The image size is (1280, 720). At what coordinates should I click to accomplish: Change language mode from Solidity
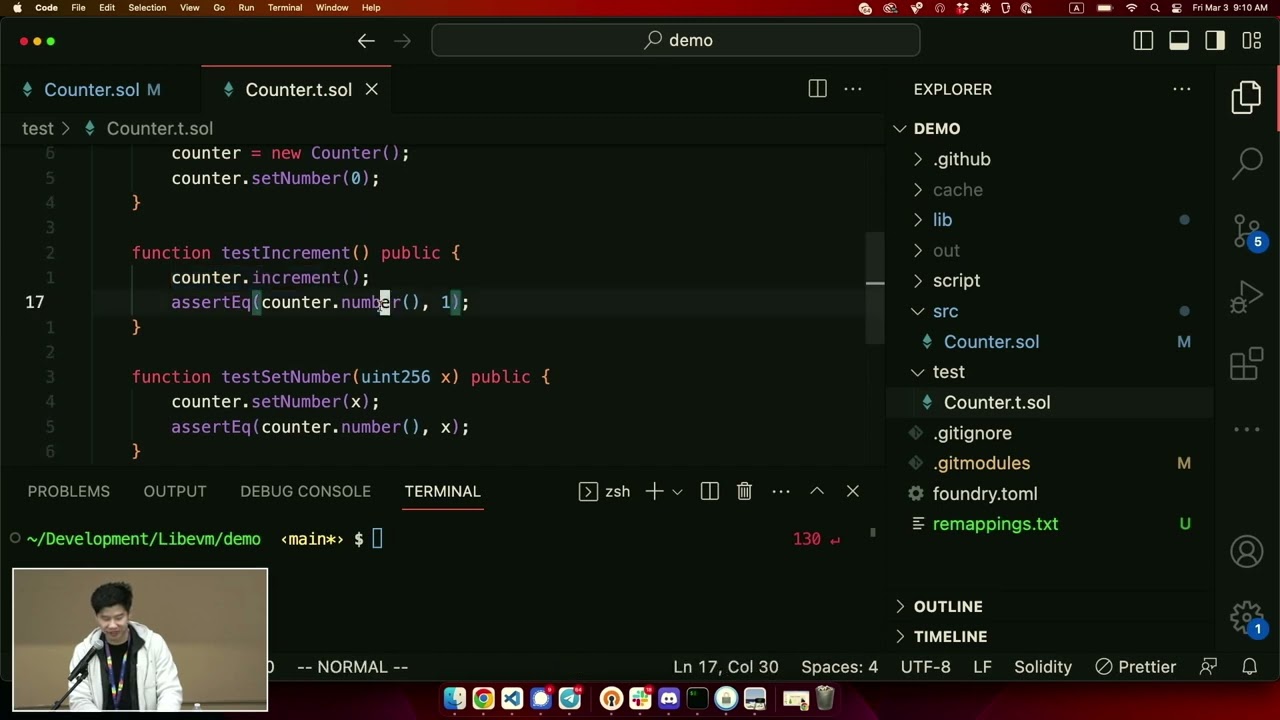(1043, 667)
